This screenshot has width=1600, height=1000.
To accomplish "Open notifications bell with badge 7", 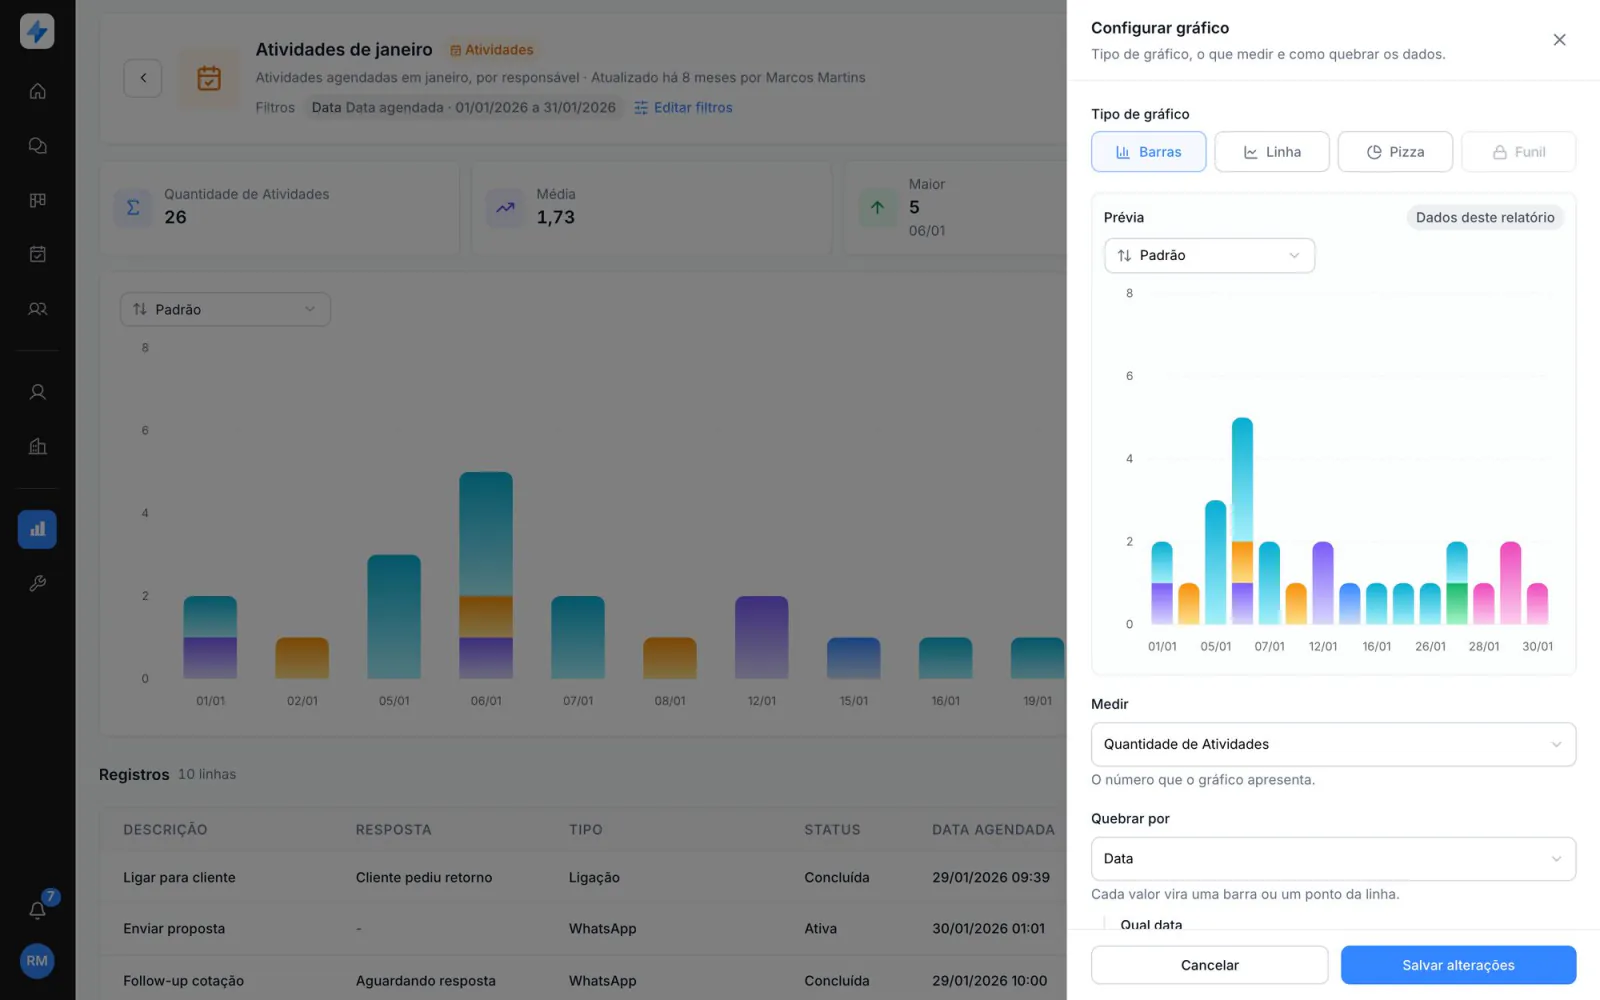I will pyautogui.click(x=38, y=909).
